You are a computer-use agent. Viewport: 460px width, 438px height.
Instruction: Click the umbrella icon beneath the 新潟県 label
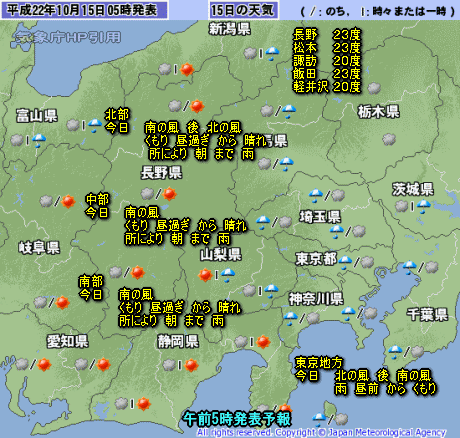coord(272,53)
